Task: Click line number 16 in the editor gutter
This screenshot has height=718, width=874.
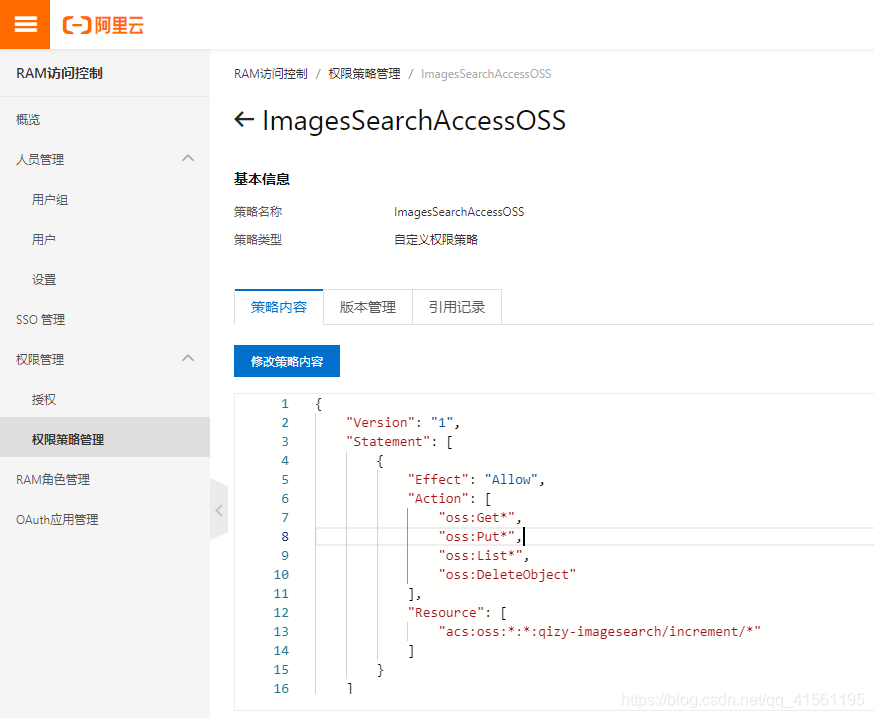Action: click(x=281, y=689)
